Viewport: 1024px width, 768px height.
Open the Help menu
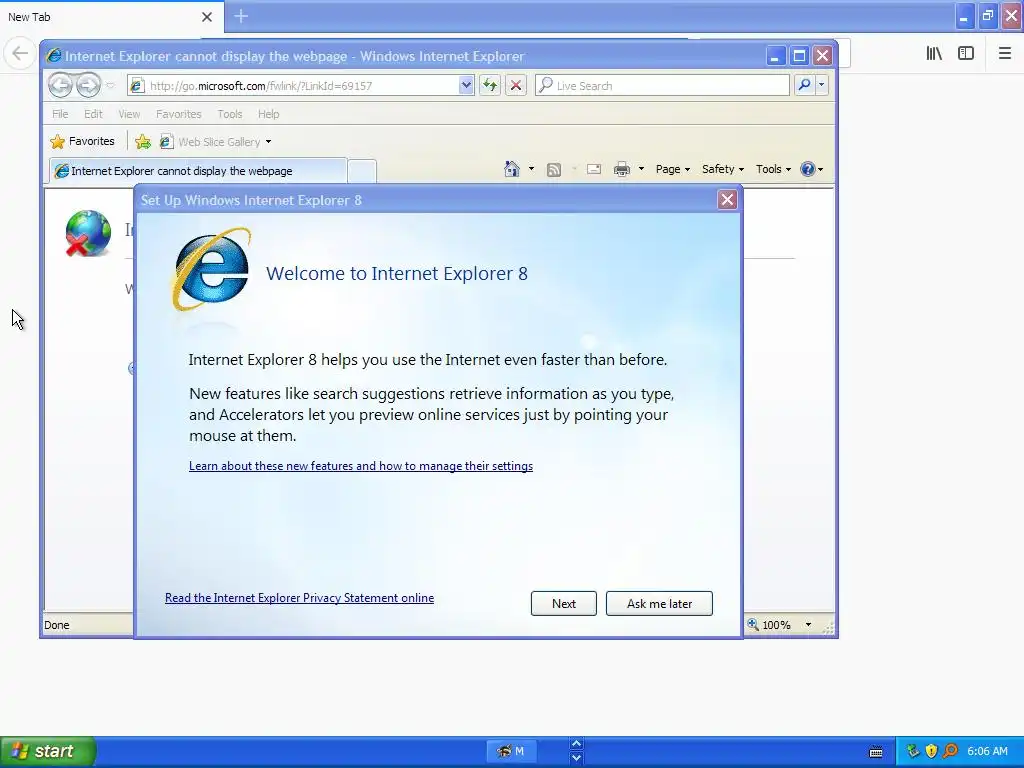click(268, 114)
